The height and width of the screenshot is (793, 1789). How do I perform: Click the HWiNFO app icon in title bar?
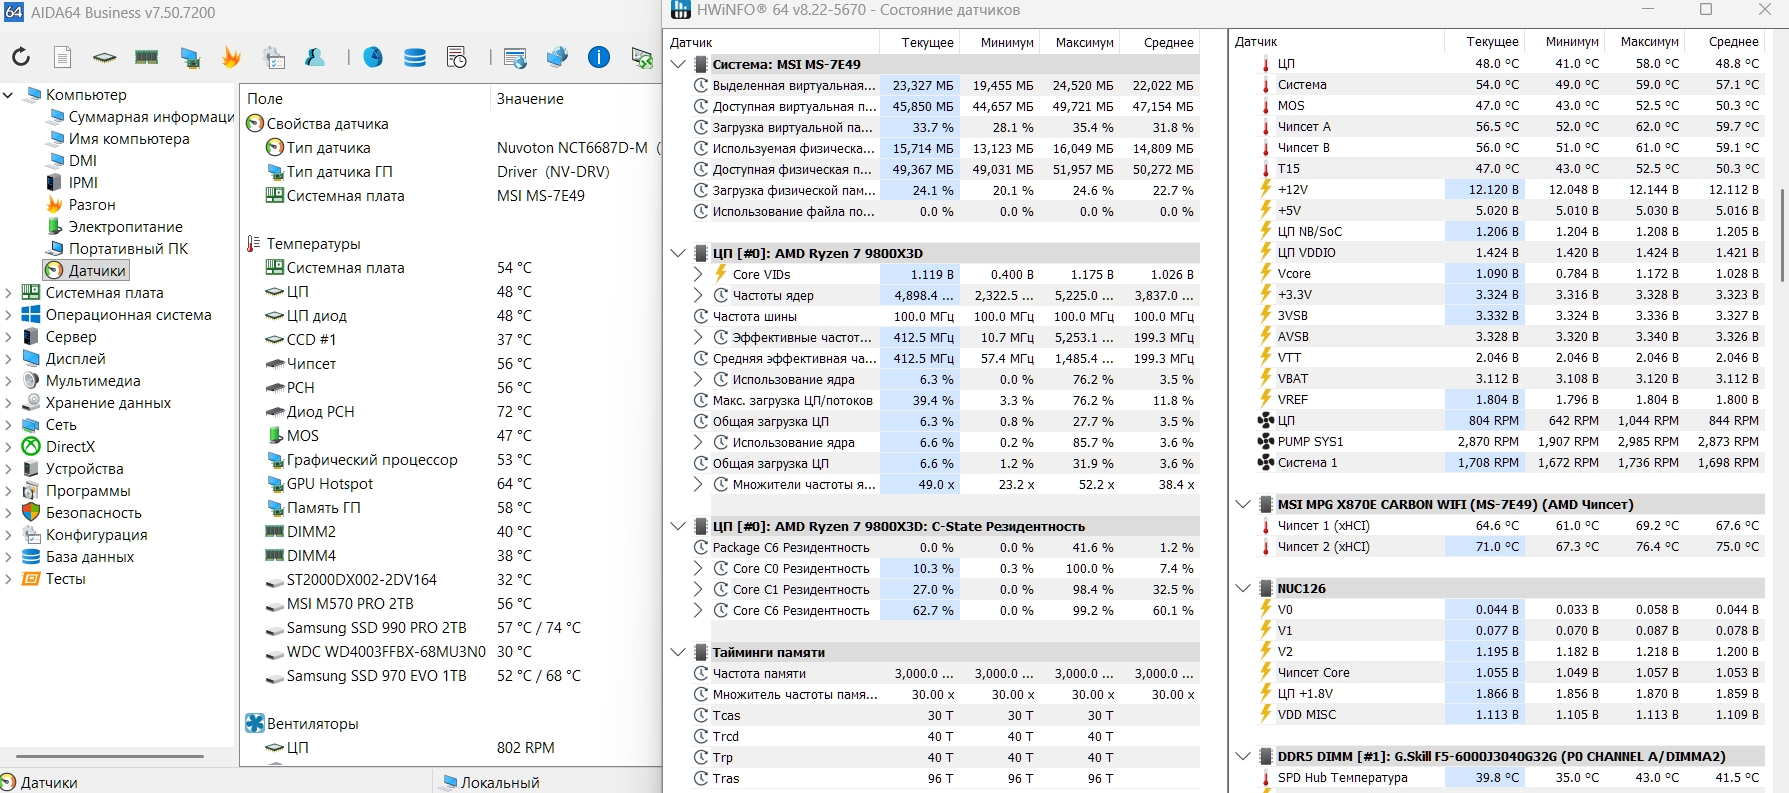680,10
